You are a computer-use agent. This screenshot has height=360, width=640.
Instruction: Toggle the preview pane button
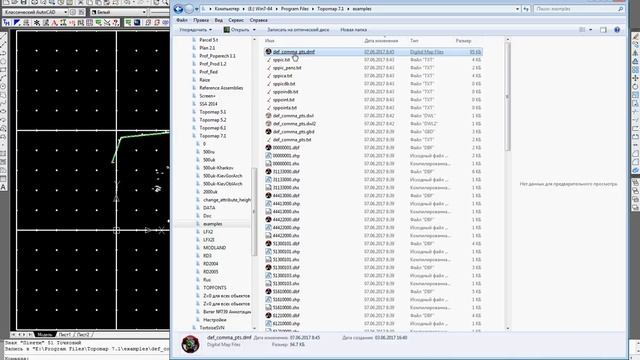click(x=603, y=30)
